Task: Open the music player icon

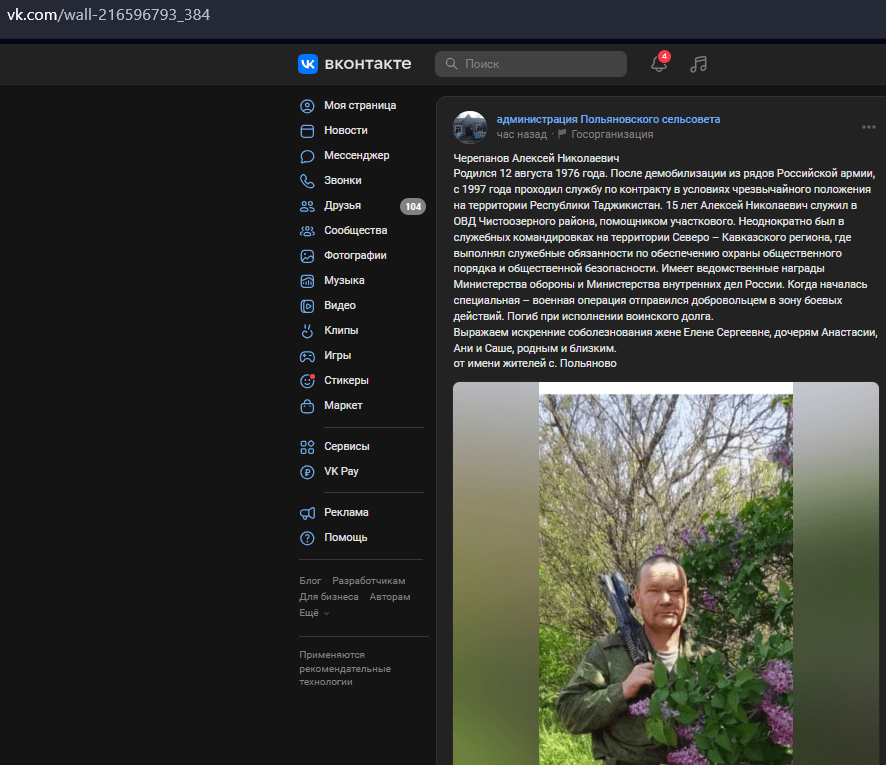Action: [x=698, y=64]
